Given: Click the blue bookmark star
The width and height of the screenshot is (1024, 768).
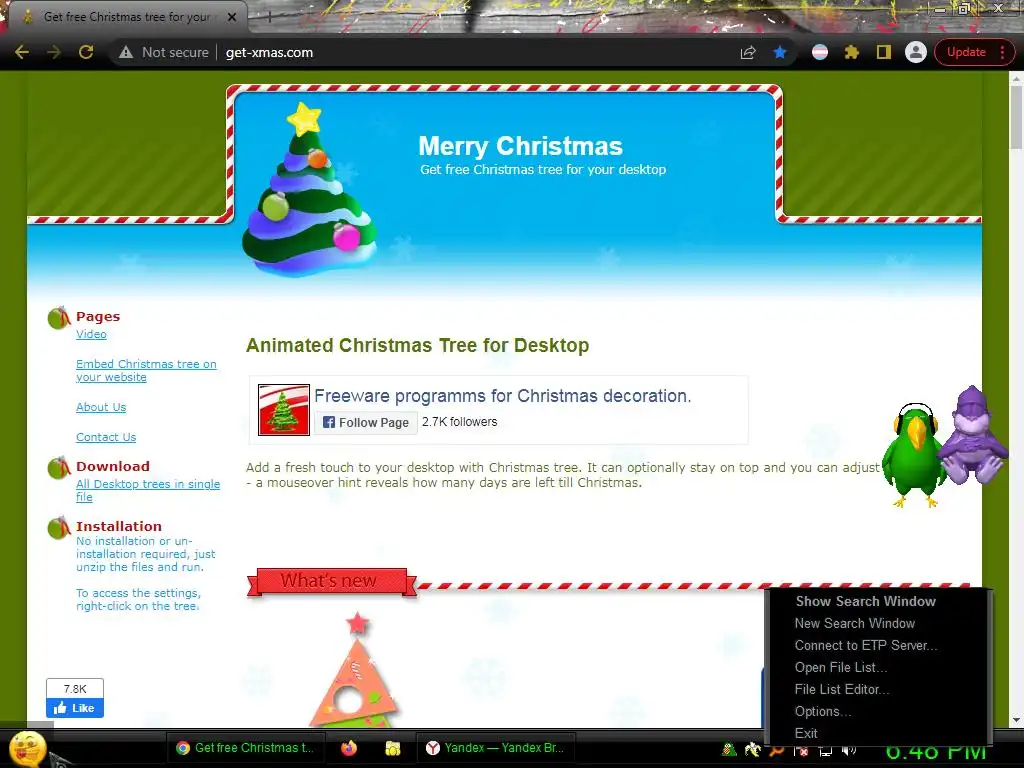Looking at the screenshot, I should click(x=780, y=52).
